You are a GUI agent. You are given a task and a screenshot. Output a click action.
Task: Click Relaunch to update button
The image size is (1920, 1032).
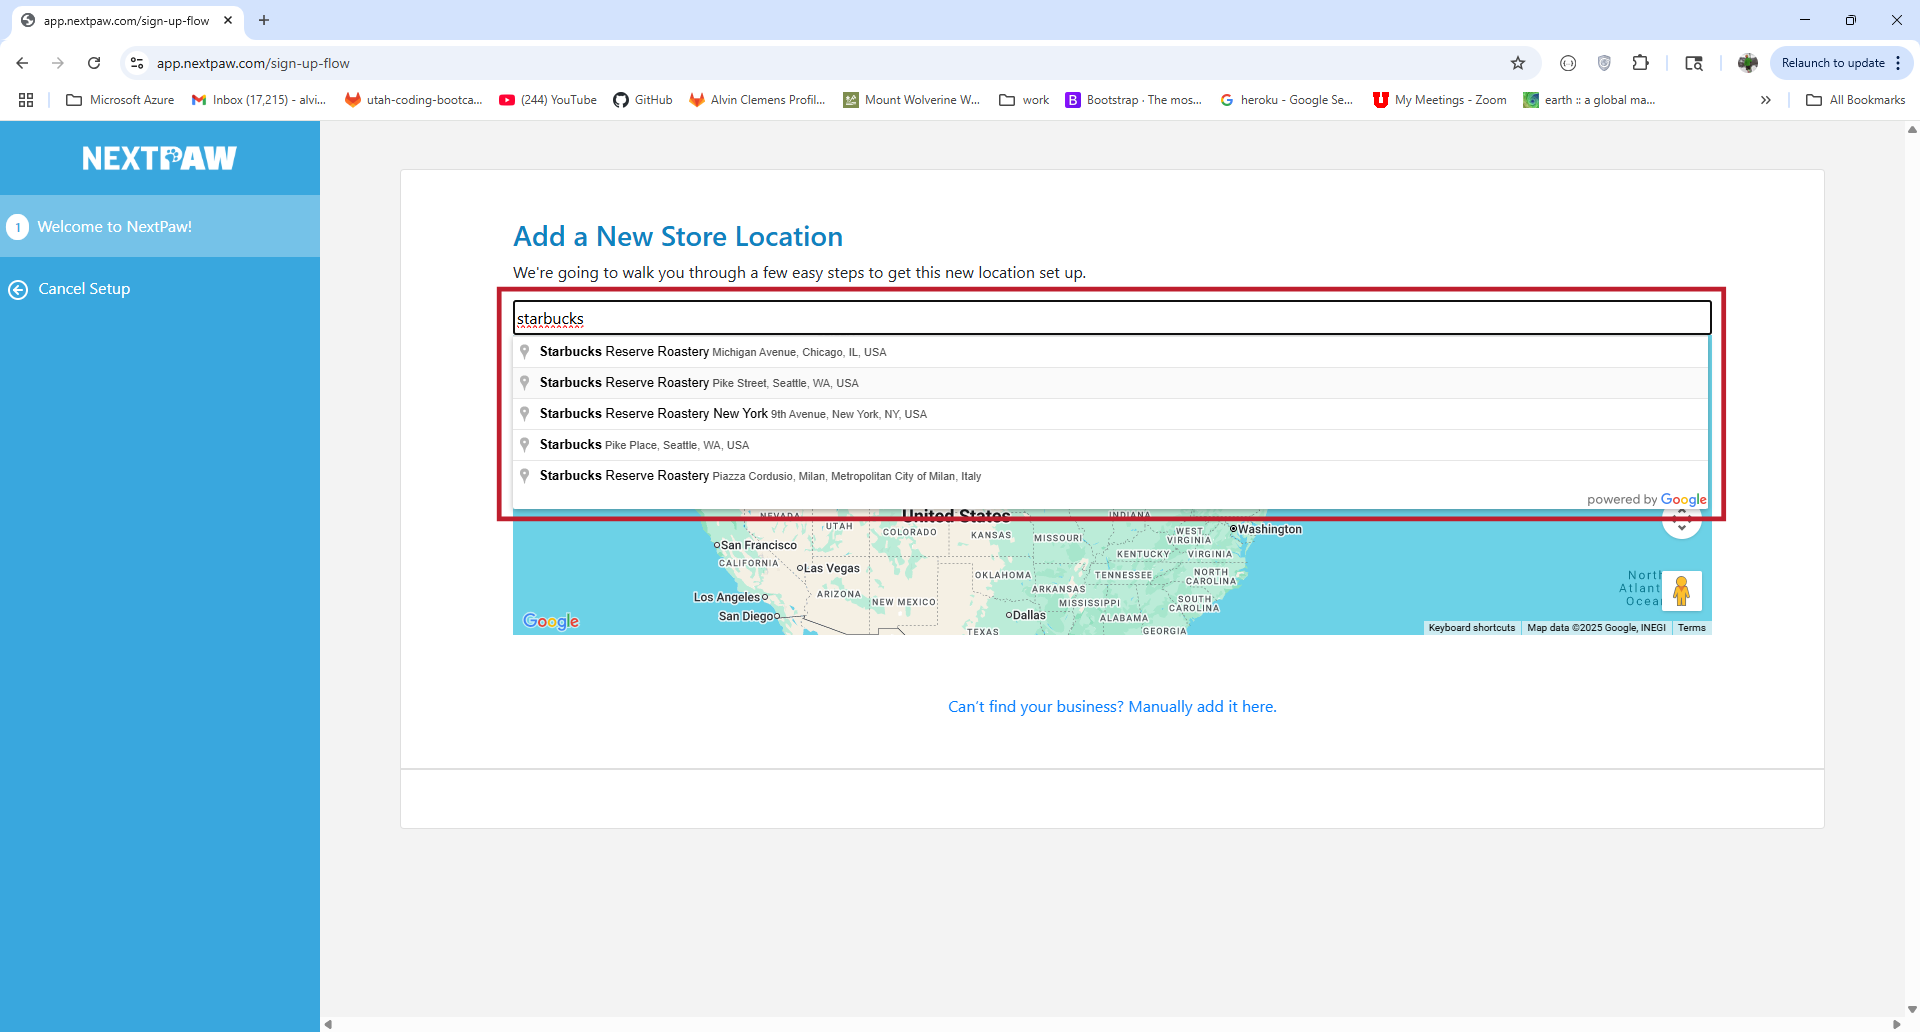point(1833,63)
